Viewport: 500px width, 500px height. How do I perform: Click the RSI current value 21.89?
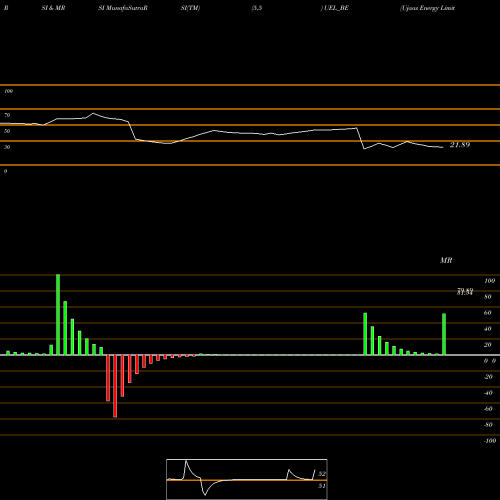tap(460, 145)
